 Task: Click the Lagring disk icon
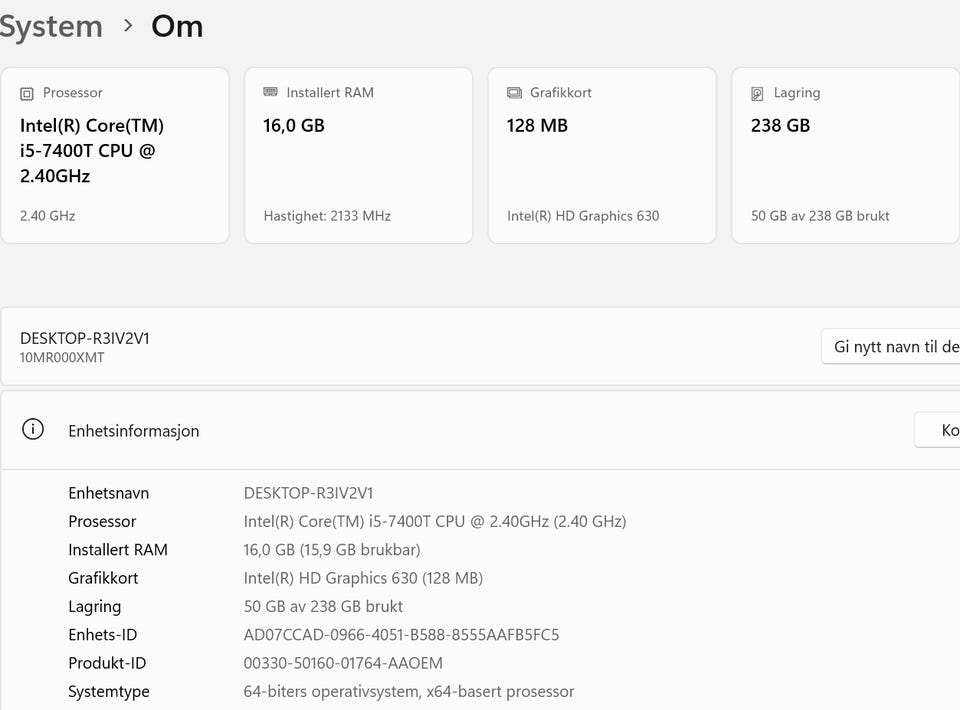[x=757, y=94]
